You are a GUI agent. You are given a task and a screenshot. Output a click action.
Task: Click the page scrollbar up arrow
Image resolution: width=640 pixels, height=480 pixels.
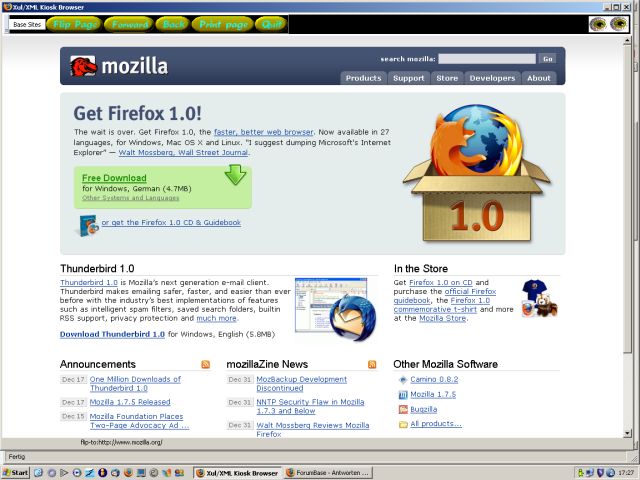click(627, 41)
